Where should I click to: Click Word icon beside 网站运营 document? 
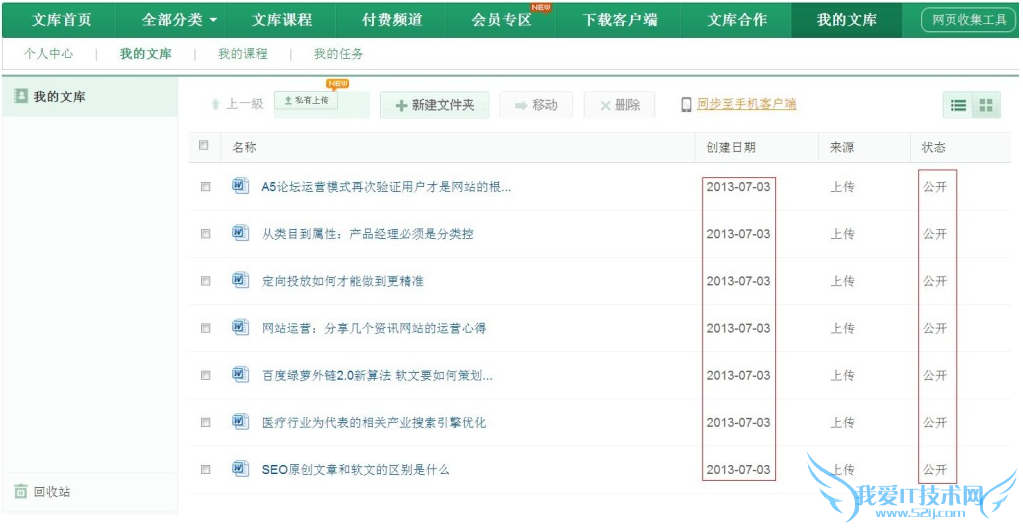click(x=240, y=327)
